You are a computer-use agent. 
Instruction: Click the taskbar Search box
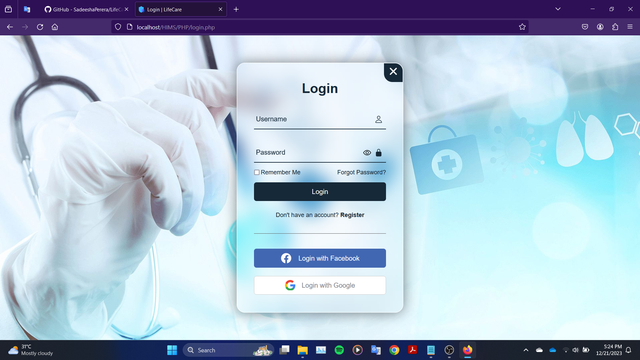pos(228,350)
